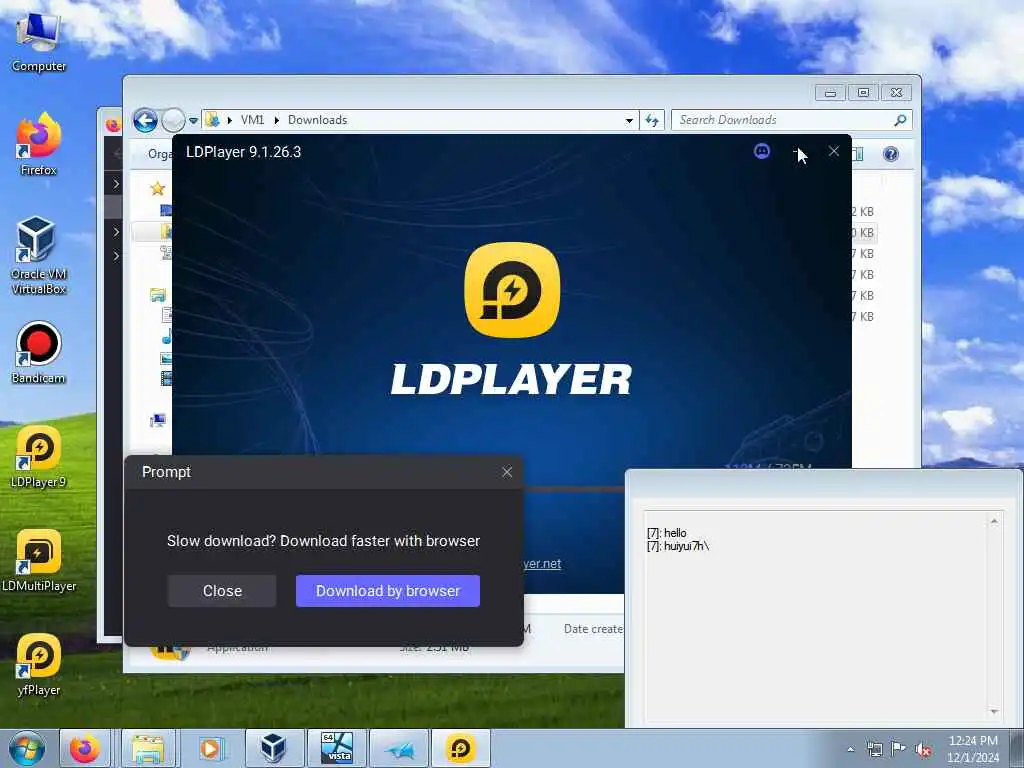
Task: Maximize the Downloads Explorer window
Action: pyautogui.click(x=863, y=93)
